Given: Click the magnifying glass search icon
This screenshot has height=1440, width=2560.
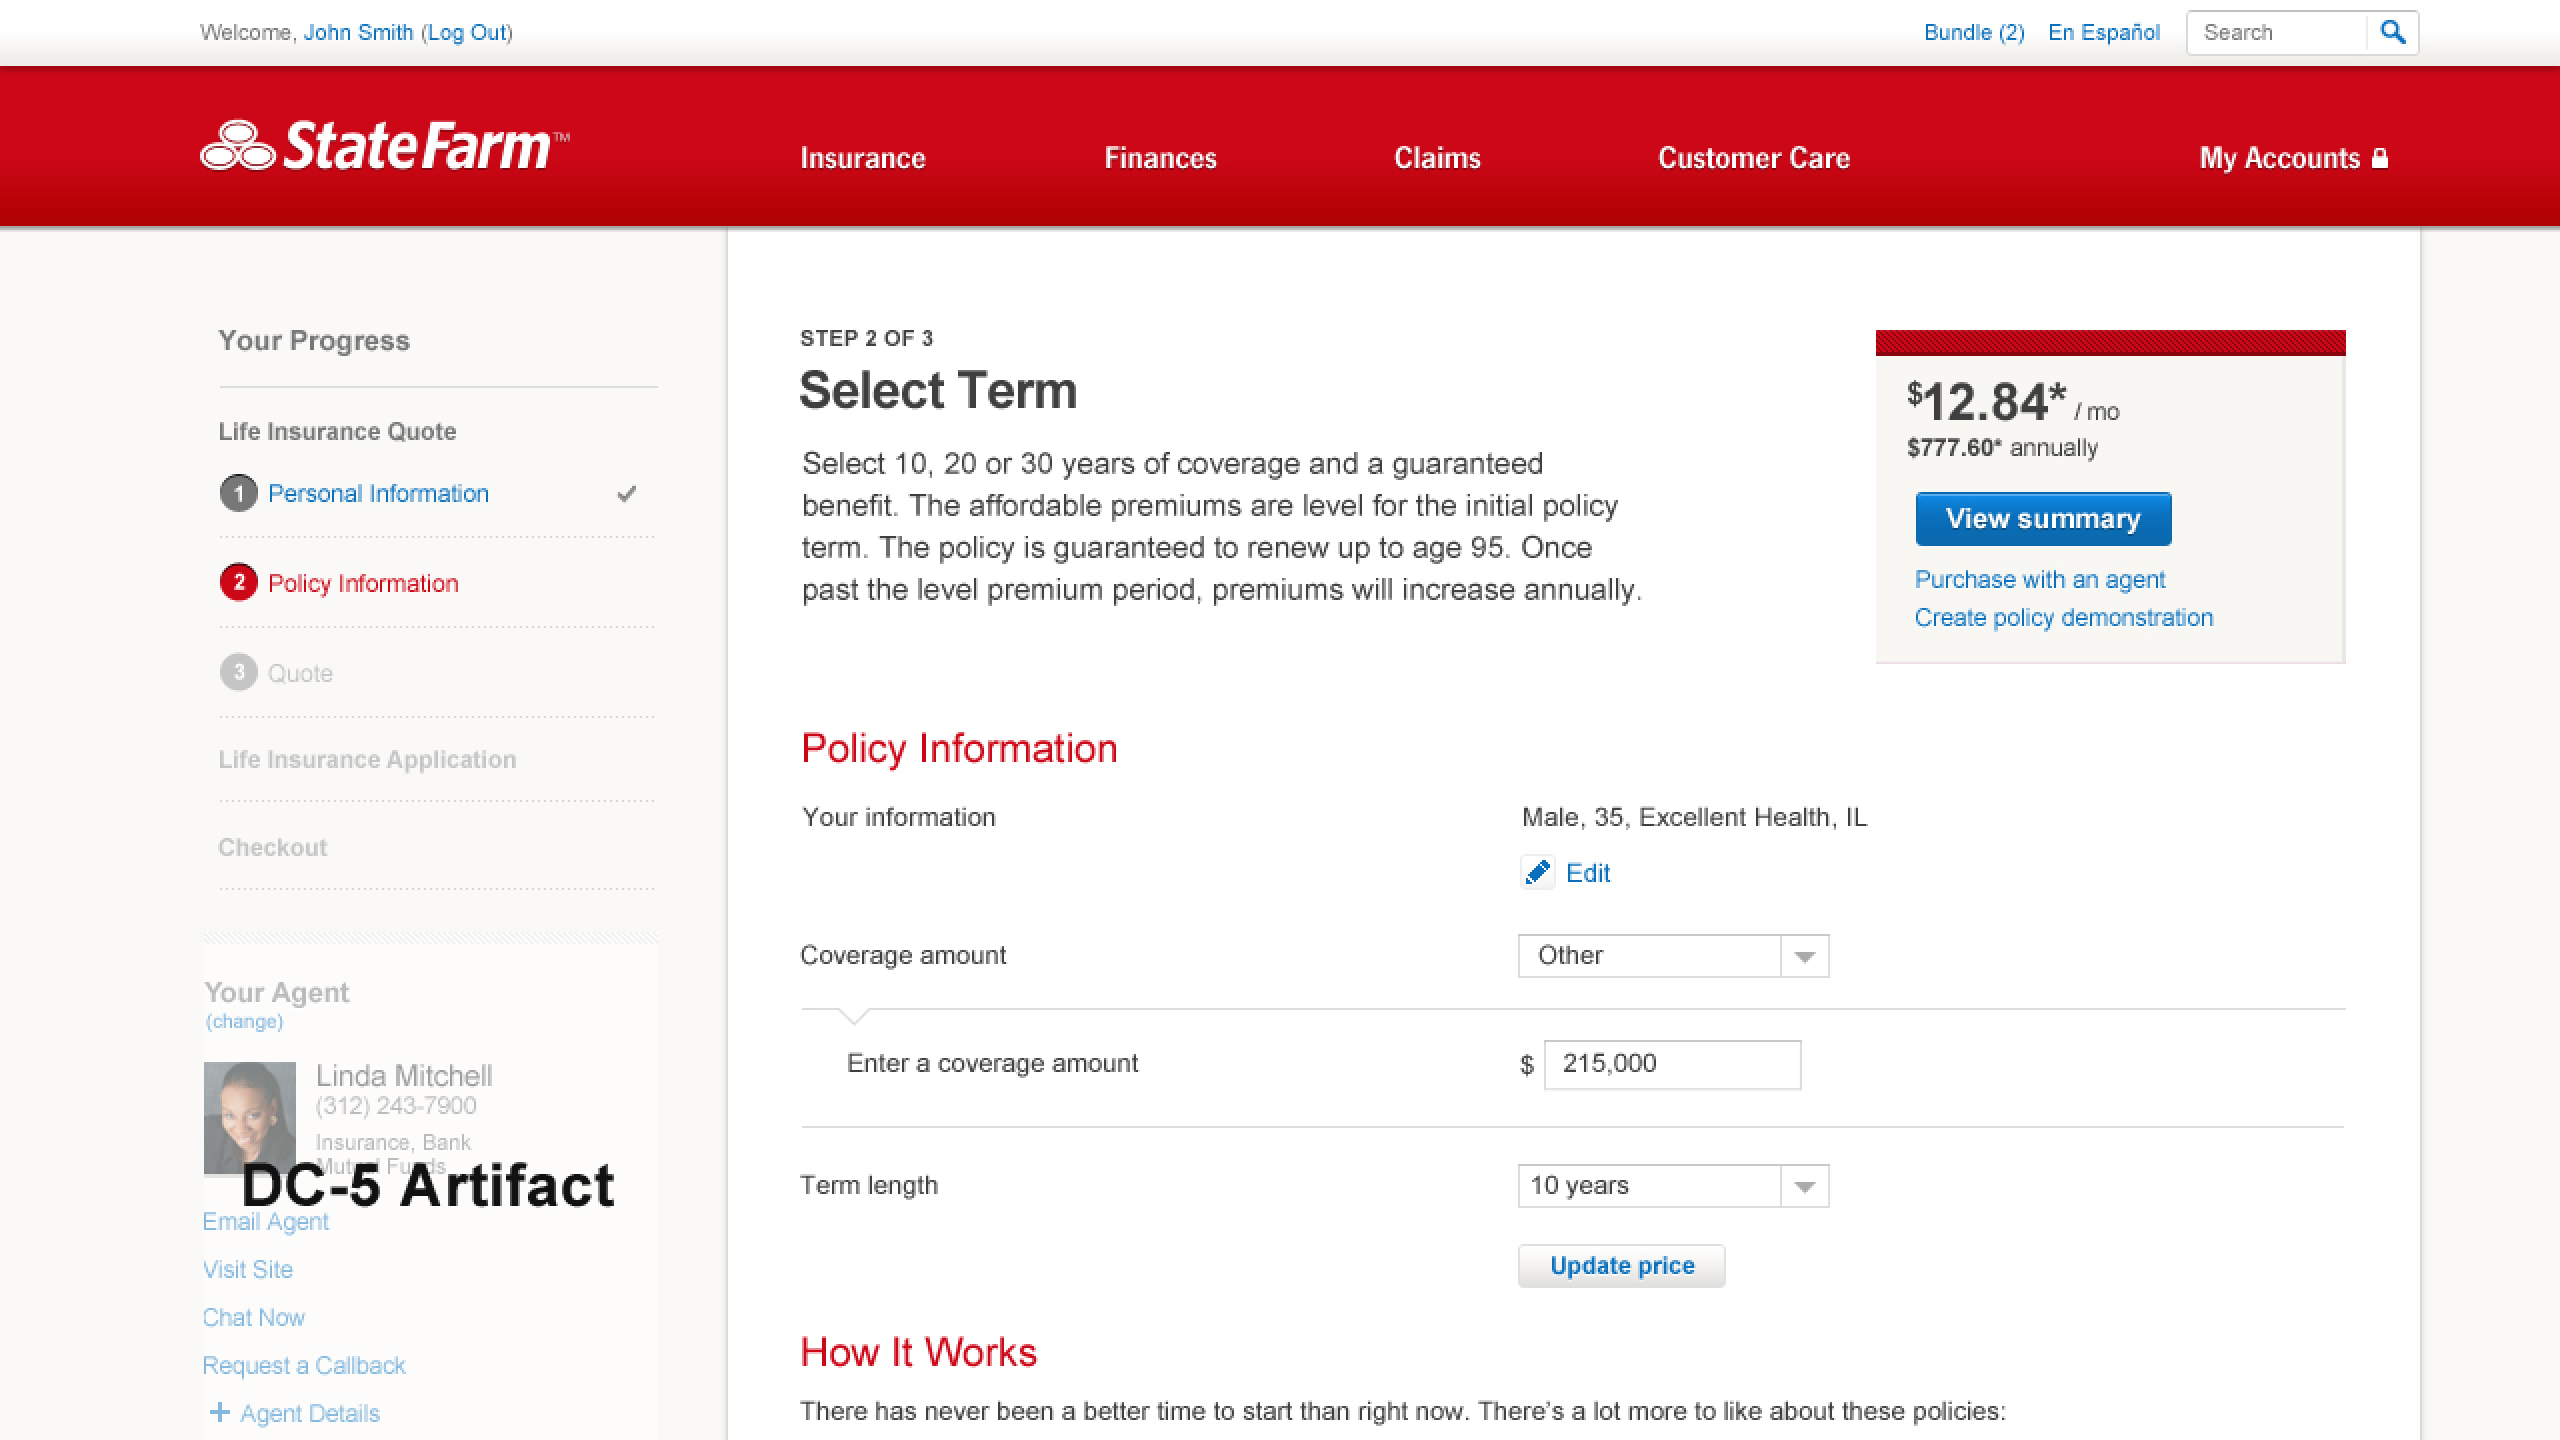Looking at the screenshot, I should coord(2392,32).
